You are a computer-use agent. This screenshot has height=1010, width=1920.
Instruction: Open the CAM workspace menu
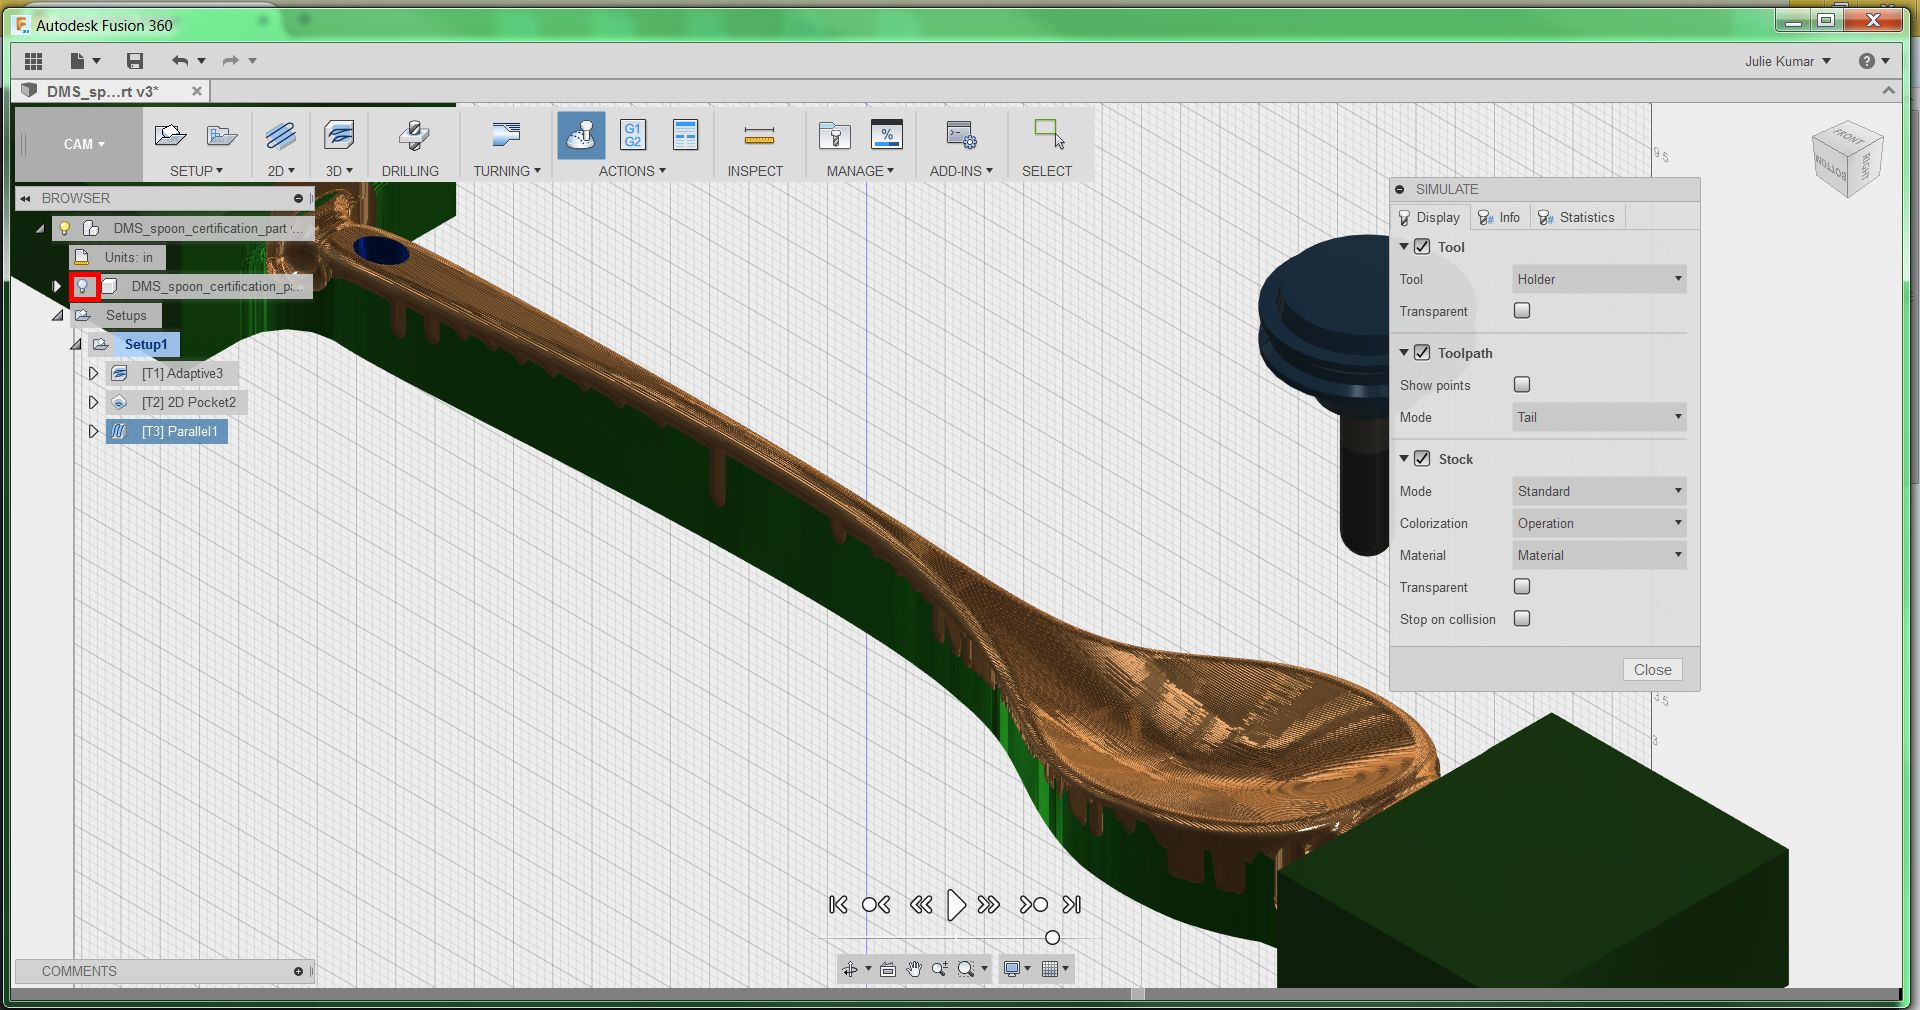[x=84, y=144]
